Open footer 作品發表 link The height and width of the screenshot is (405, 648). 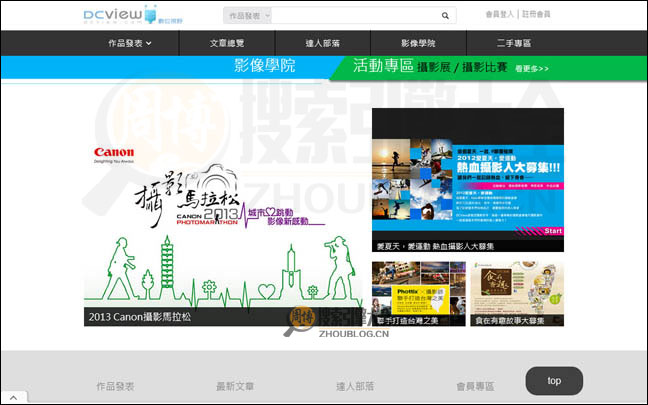115,386
